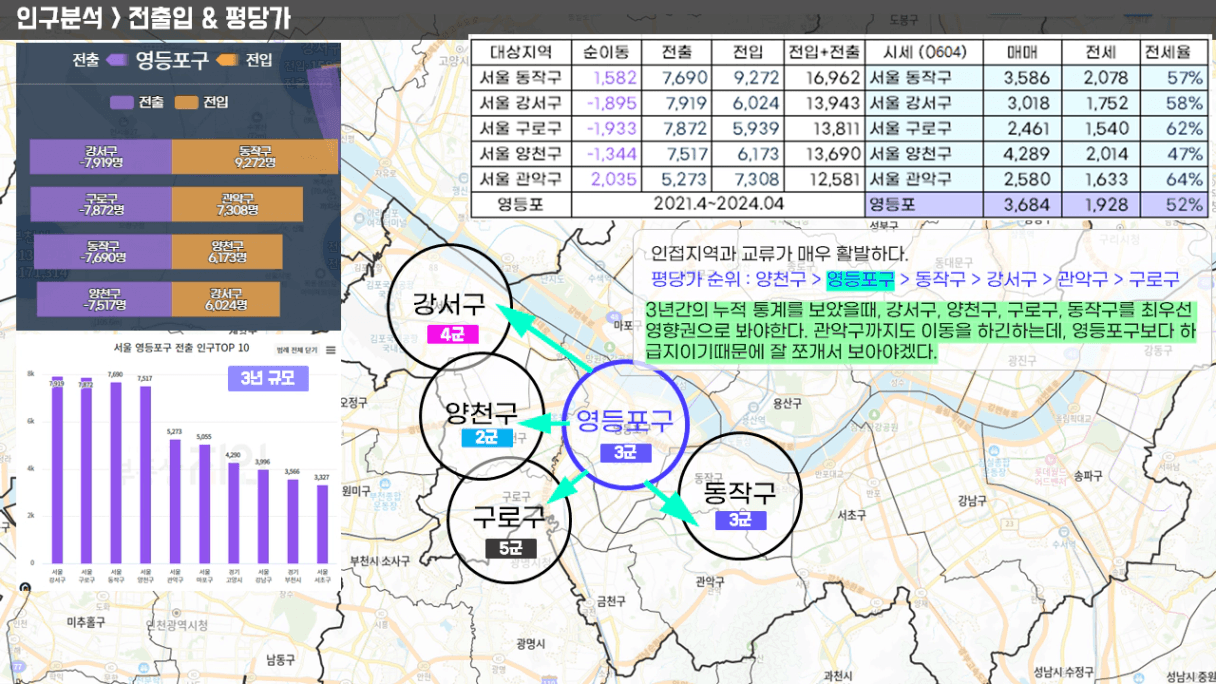This screenshot has width=1216, height=684.
Task: Click the 3년 규모 badge on the chart
Action: [268, 380]
